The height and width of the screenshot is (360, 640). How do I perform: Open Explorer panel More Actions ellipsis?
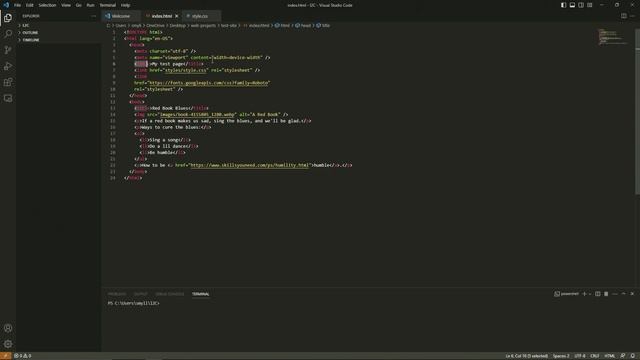(x=93, y=16)
